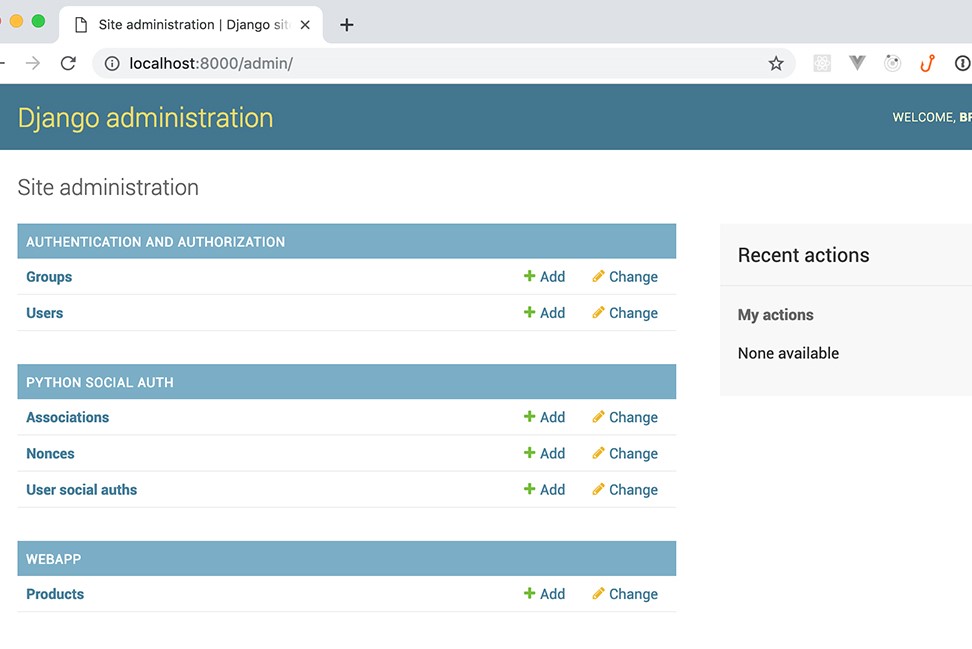Change Groups entries
The height and width of the screenshot is (649, 972).
[x=625, y=277]
